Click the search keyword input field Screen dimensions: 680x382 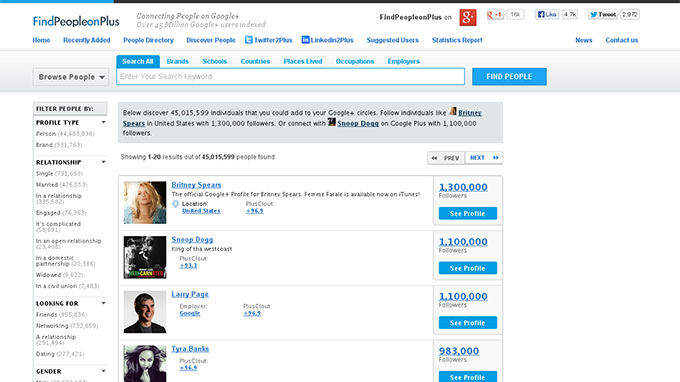pos(291,76)
